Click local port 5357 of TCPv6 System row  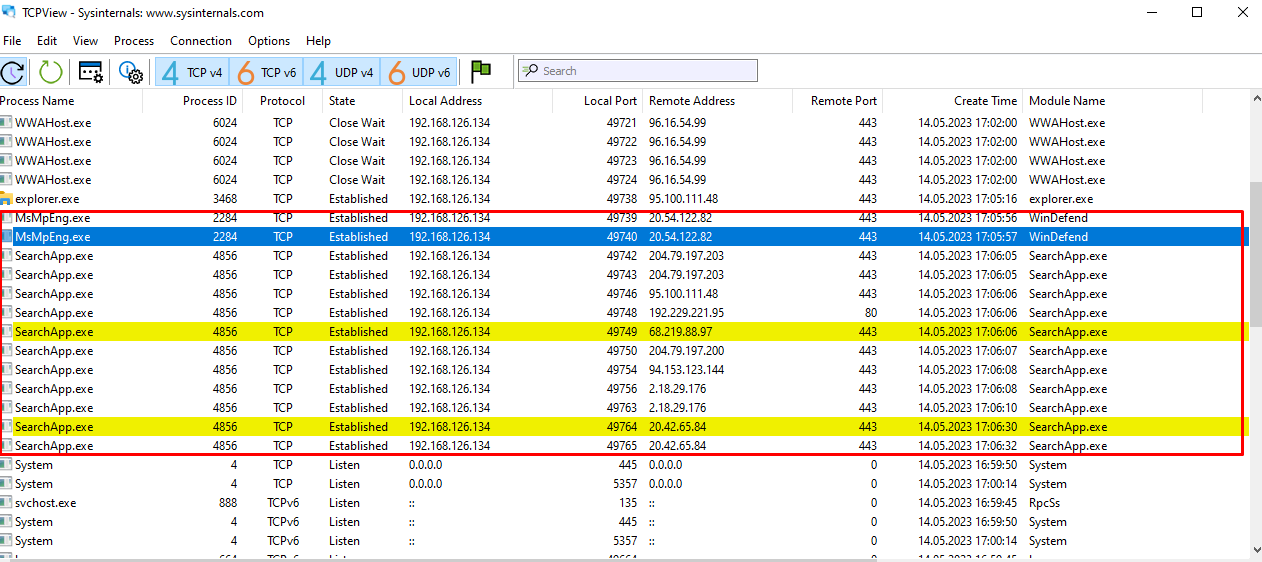[624, 541]
